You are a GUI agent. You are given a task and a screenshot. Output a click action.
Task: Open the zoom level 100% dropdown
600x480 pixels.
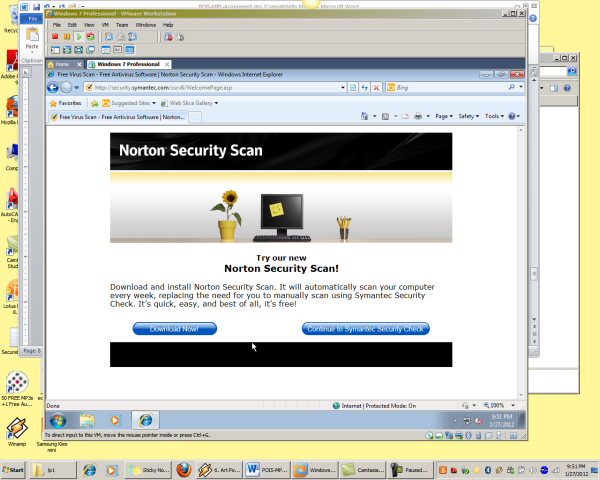(x=497, y=405)
